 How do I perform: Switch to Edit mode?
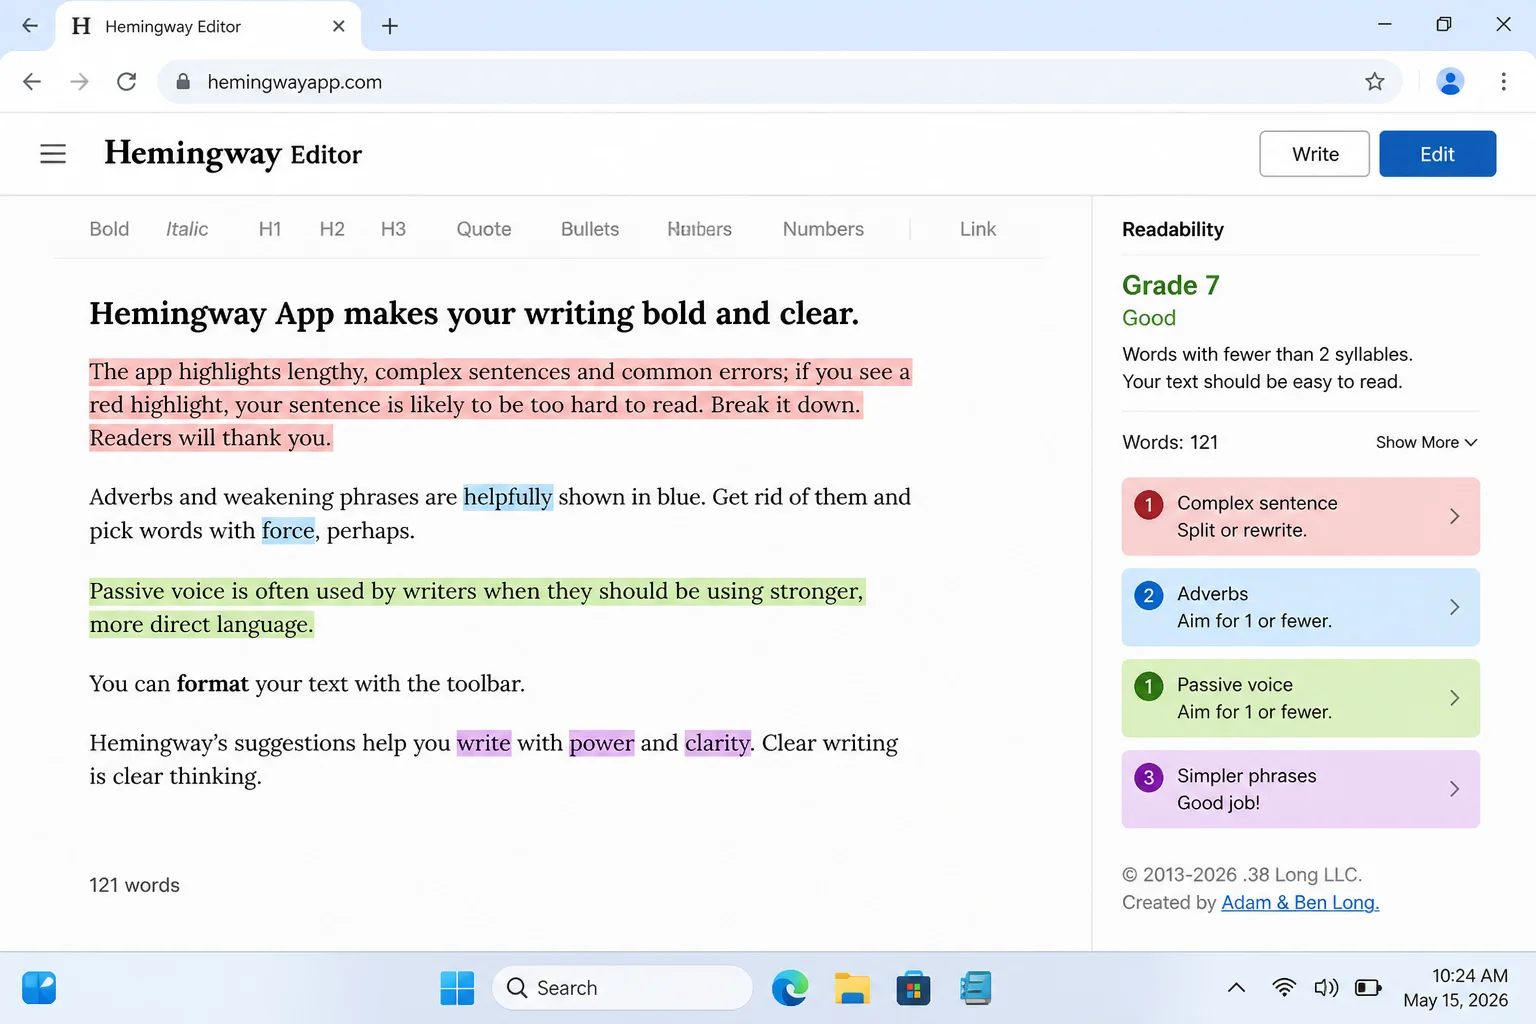(1437, 154)
